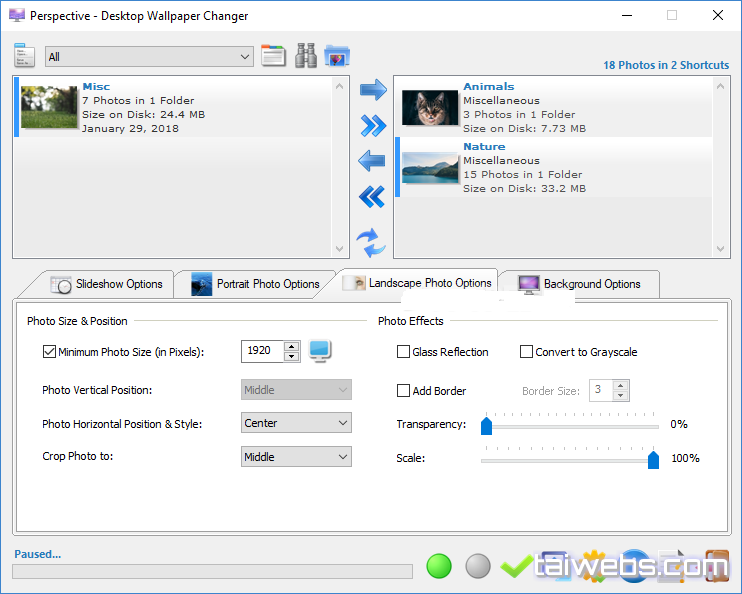Switch to the Slideshow Options tab
The height and width of the screenshot is (594, 742).
pyautogui.click(x=107, y=284)
